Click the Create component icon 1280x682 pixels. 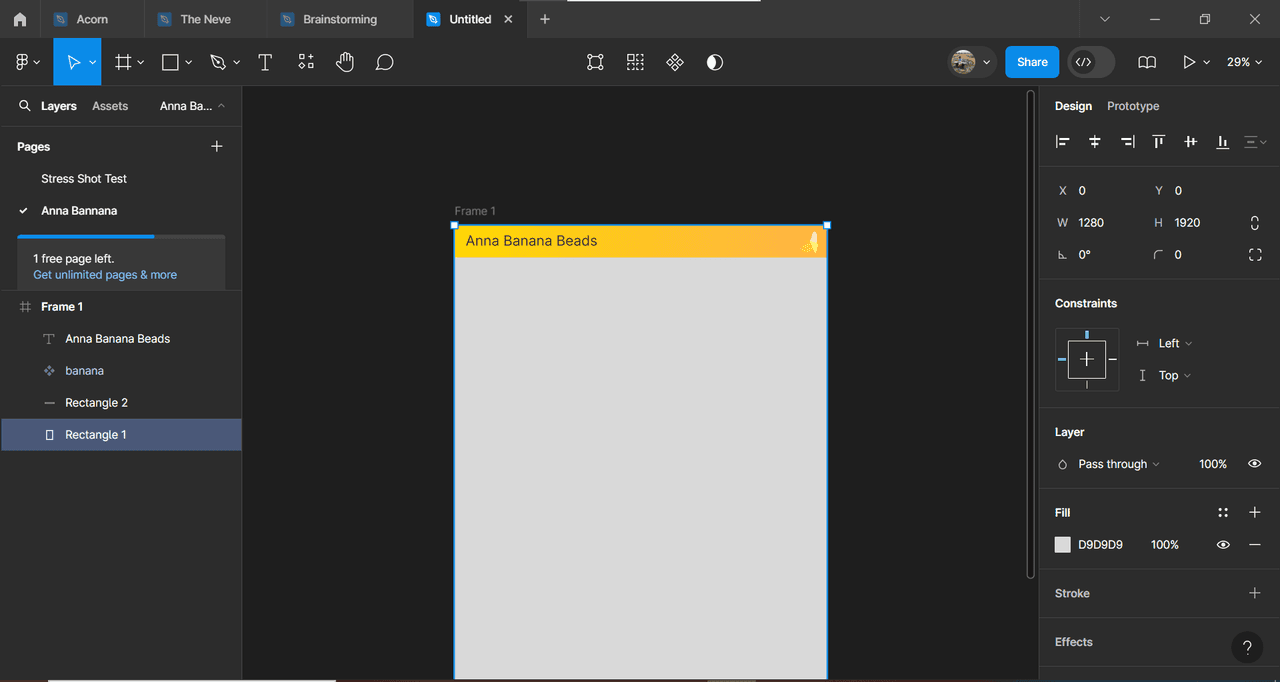click(x=675, y=62)
